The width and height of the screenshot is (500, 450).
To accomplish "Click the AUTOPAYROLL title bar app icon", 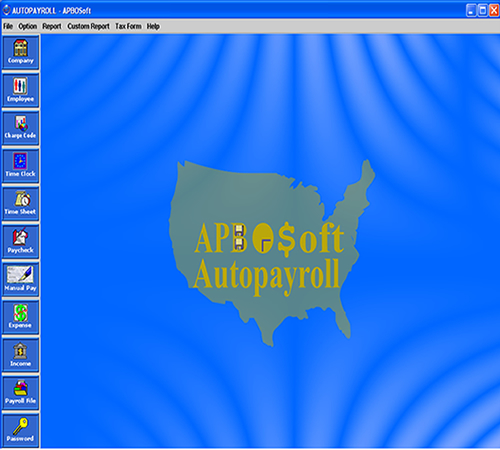I will 6,10.
